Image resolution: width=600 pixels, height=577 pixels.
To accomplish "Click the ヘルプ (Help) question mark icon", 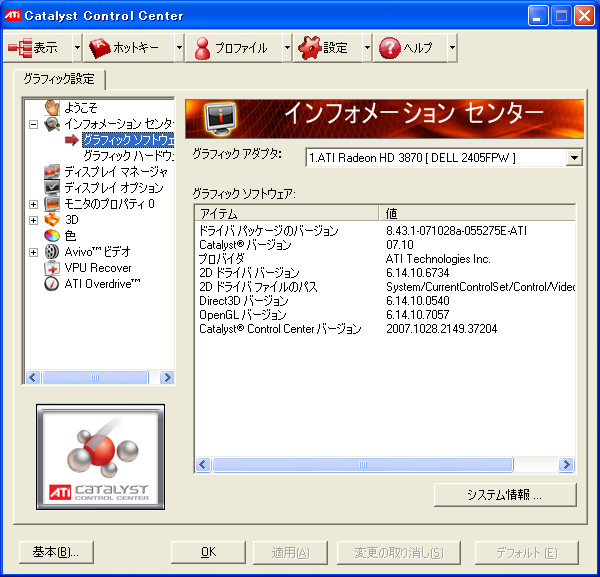I will pyautogui.click(x=388, y=47).
